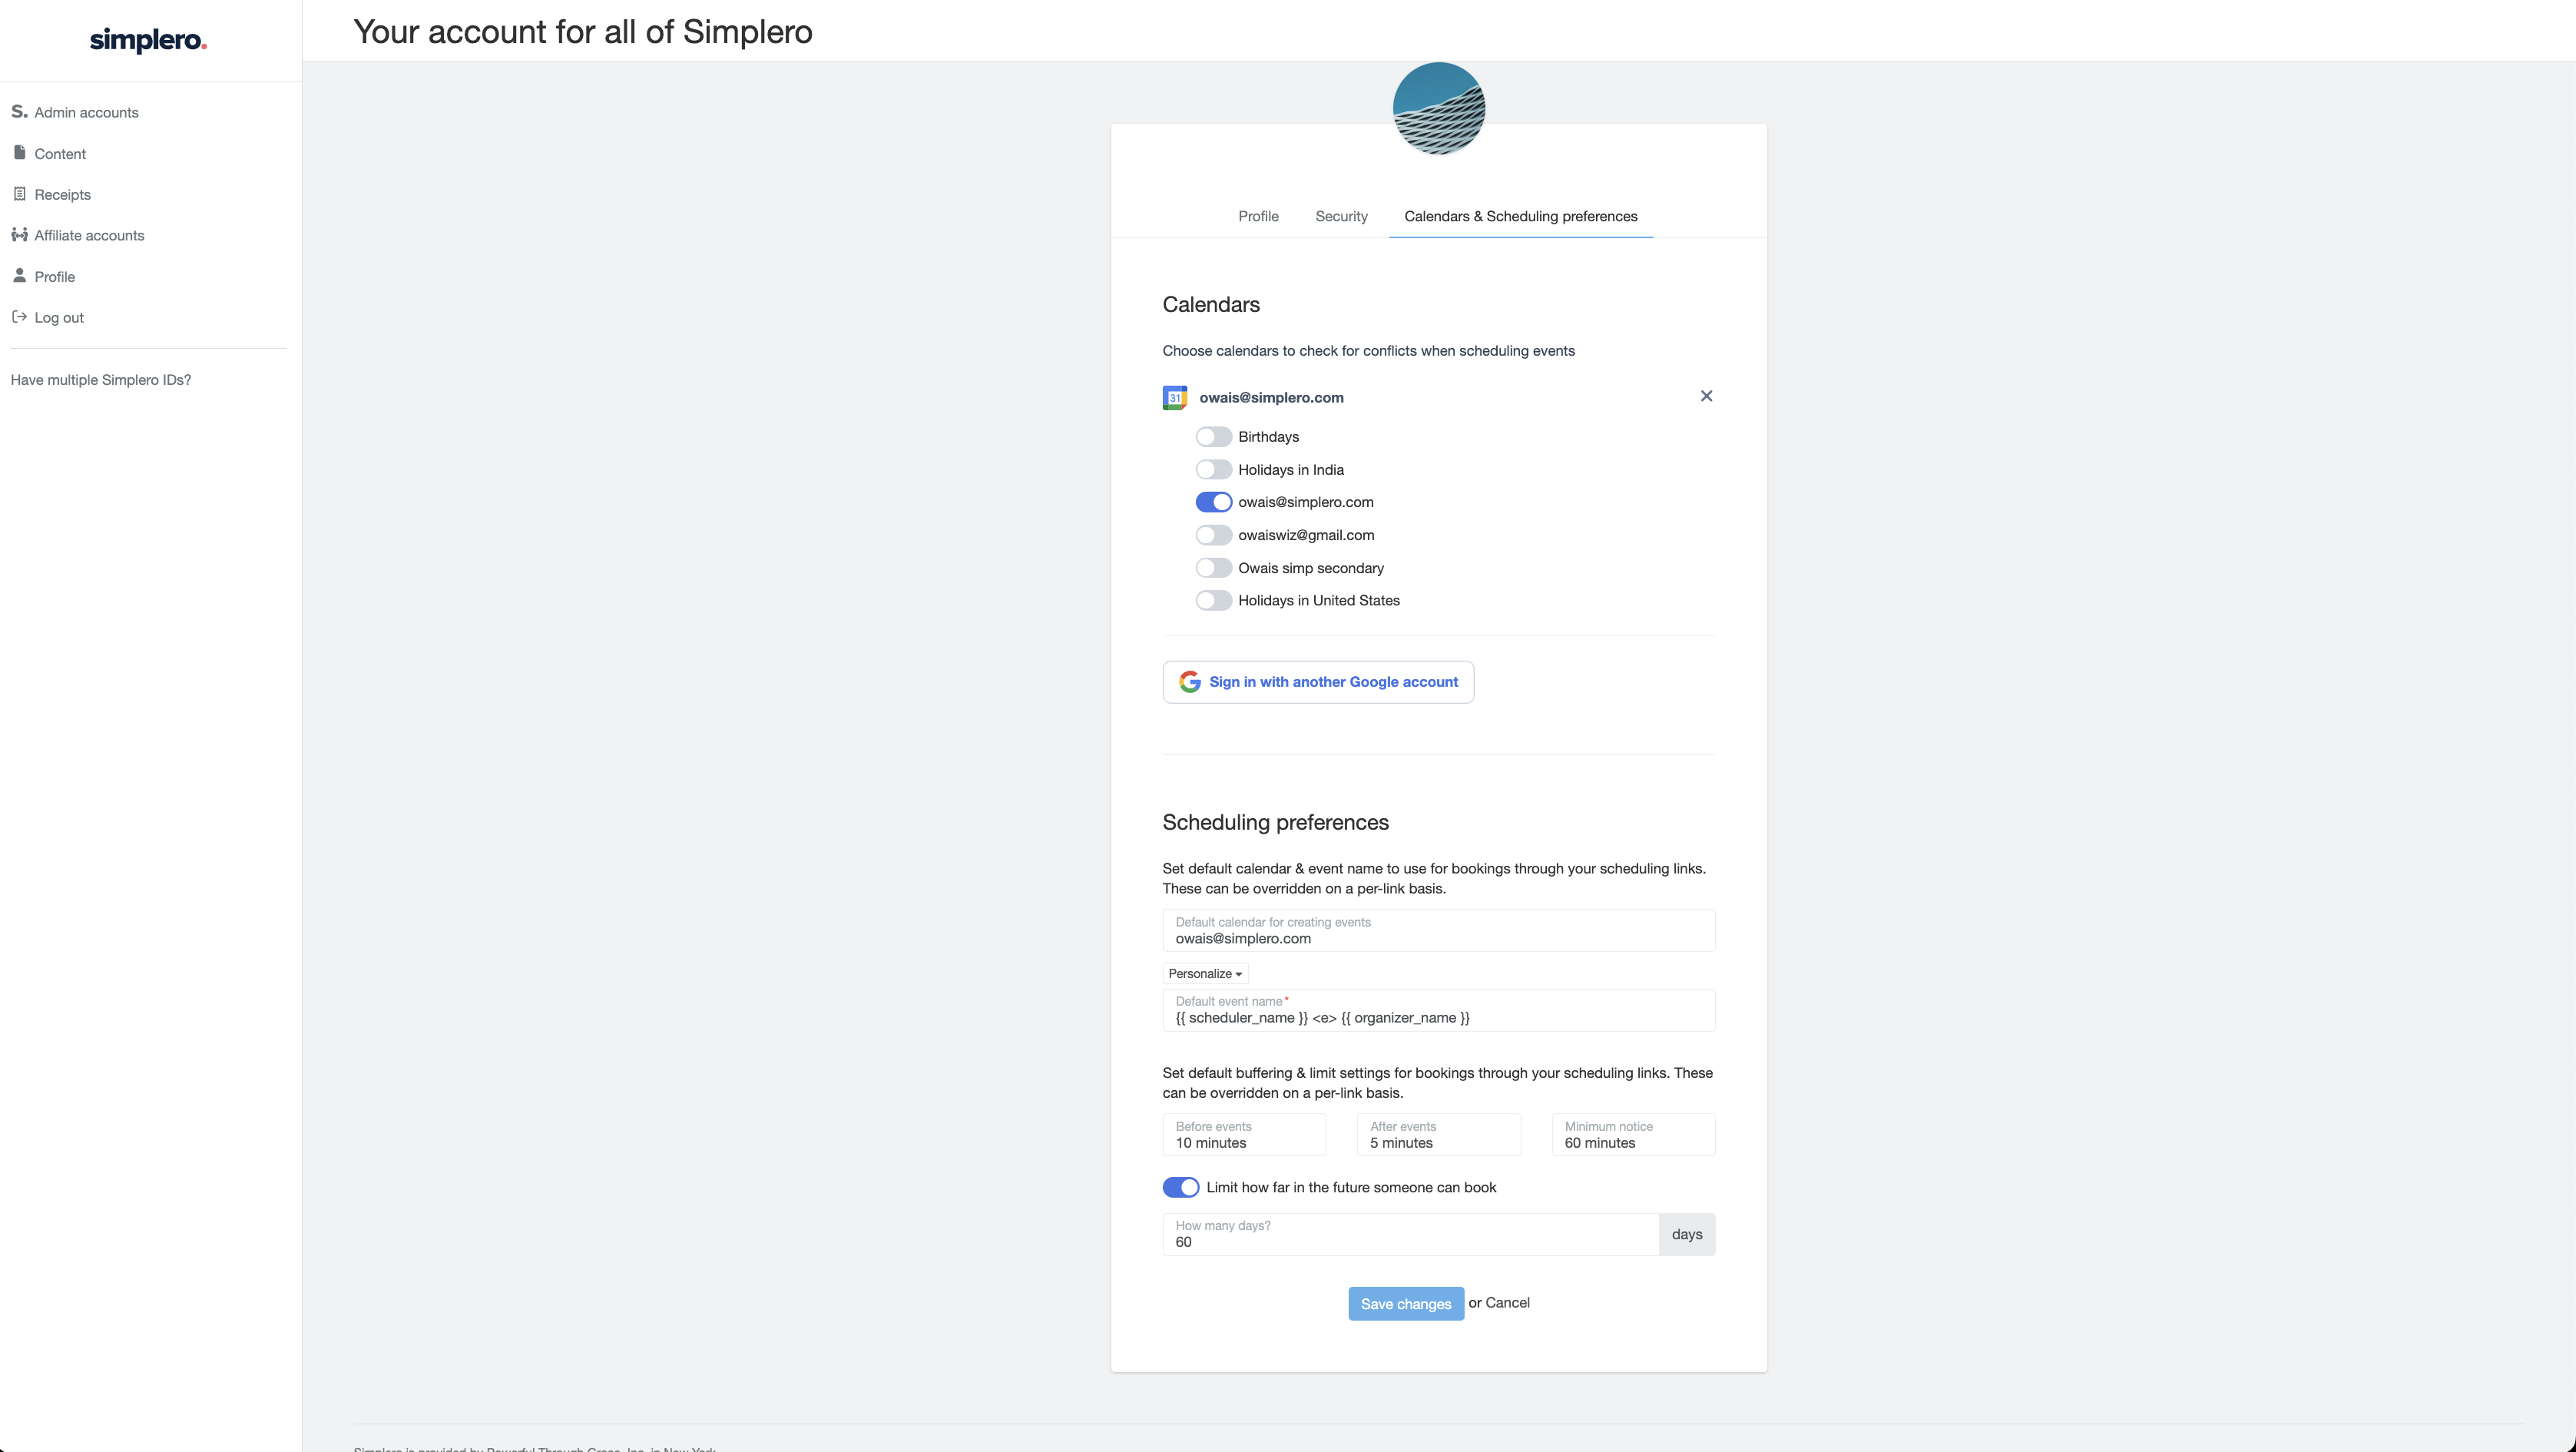Viewport: 2576px width, 1452px height.
Task: Enable Holidays in United States calendar
Action: [x=1213, y=600]
